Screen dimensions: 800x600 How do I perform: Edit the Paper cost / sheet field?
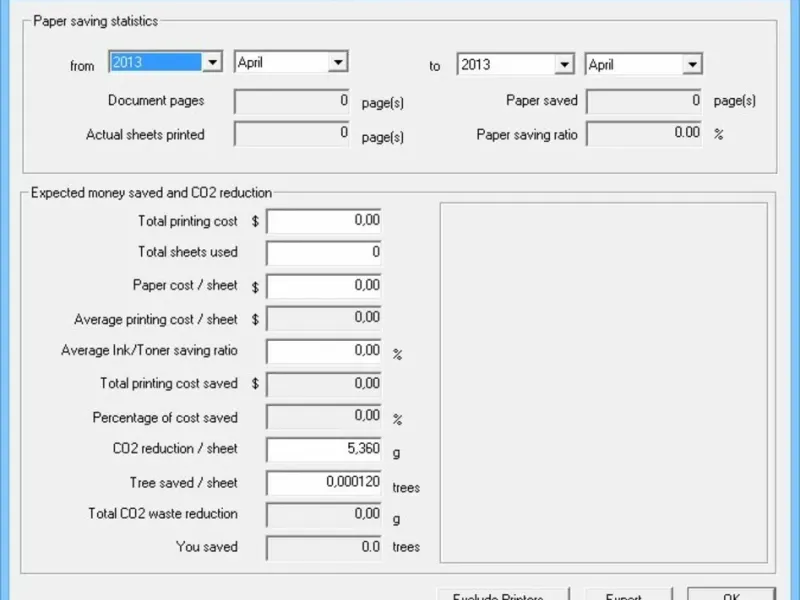point(323,286)
